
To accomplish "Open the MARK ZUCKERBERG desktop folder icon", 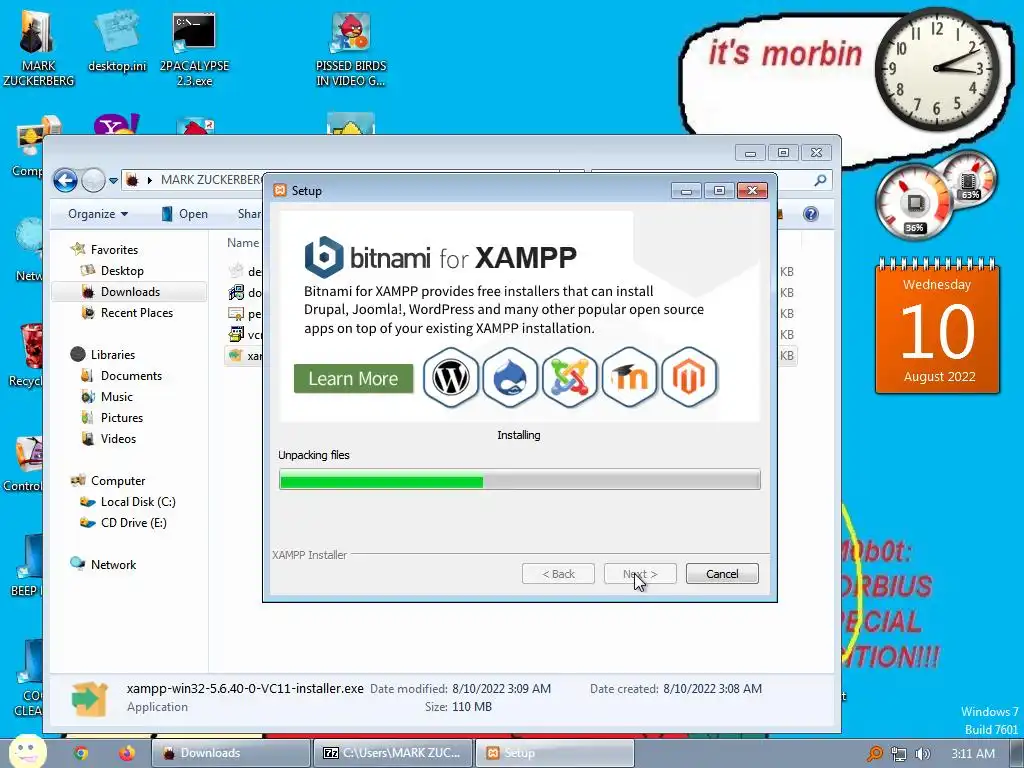I will [38, 48].
